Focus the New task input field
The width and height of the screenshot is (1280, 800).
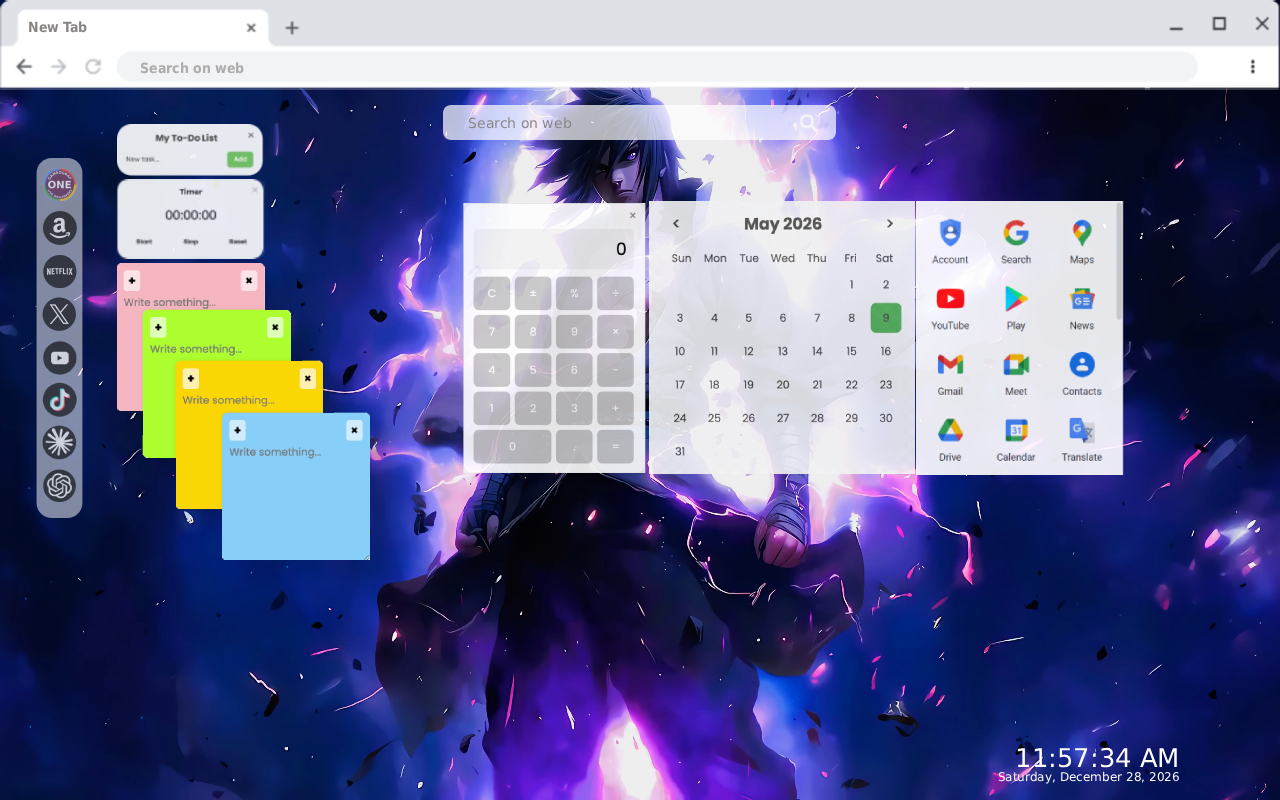[174, 159]
